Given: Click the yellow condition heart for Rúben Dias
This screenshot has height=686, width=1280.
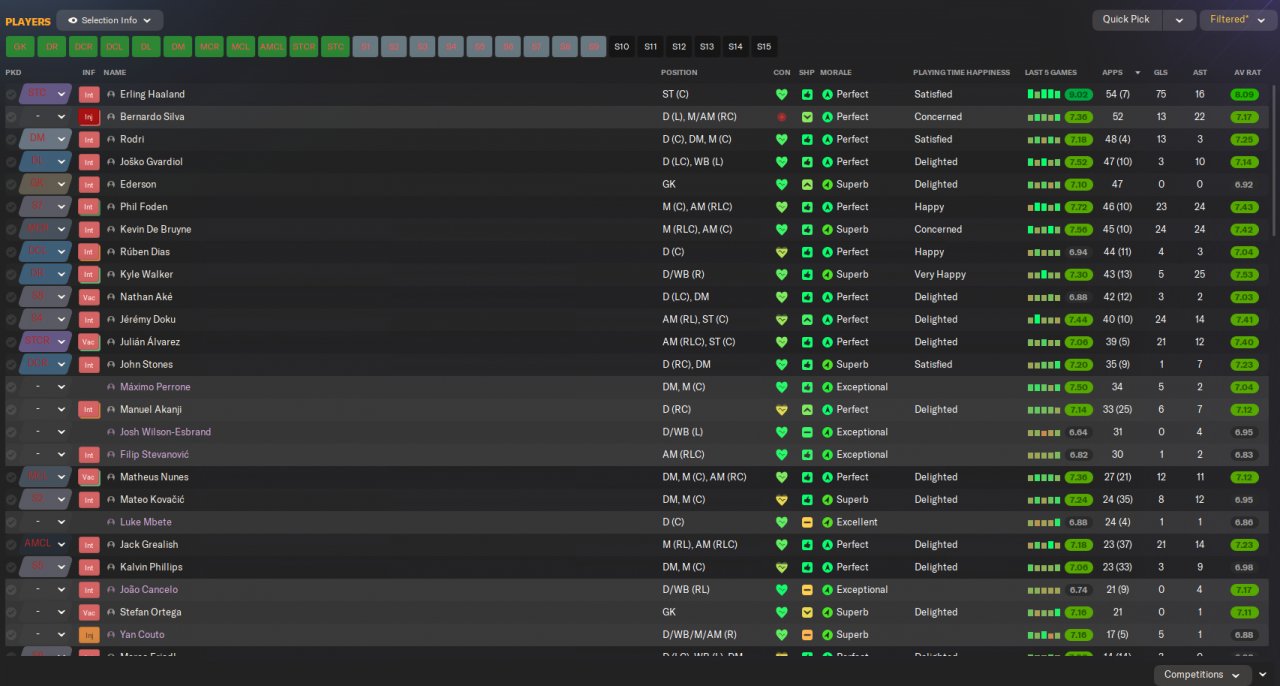Looking at the screenshot, I should (782, 252).
